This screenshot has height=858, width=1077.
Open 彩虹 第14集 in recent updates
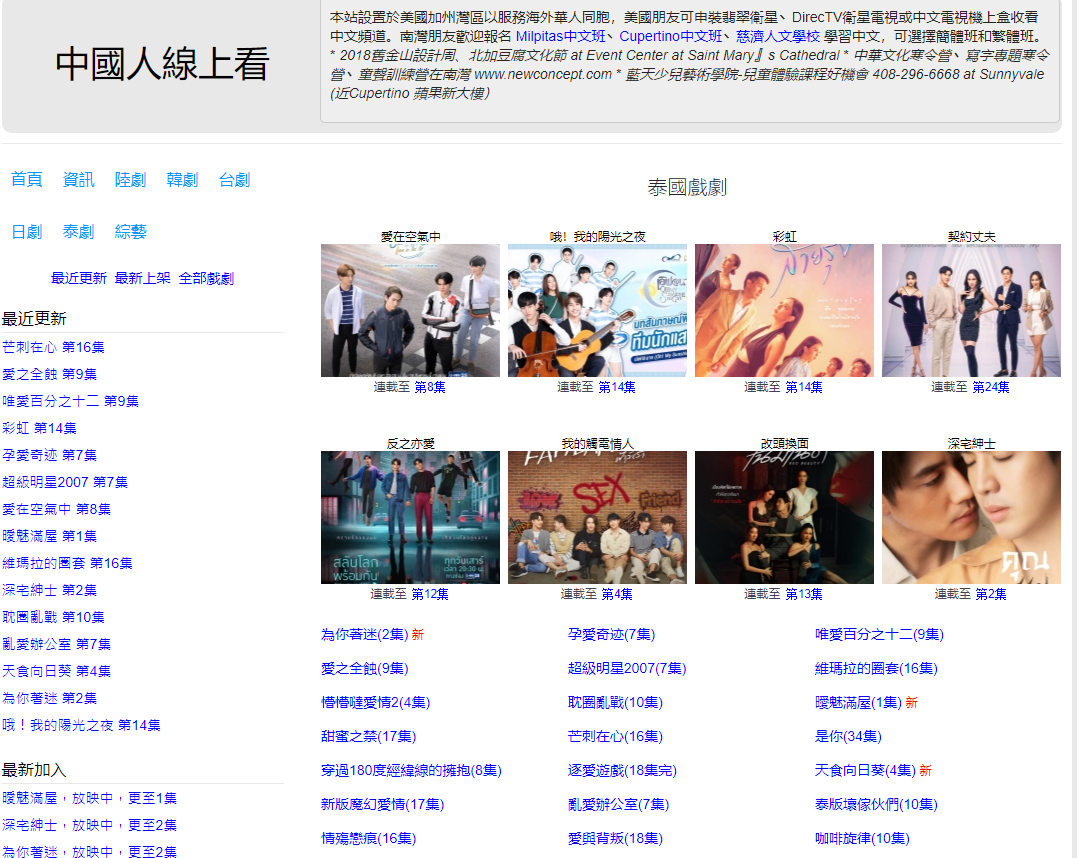coord(39,429)
